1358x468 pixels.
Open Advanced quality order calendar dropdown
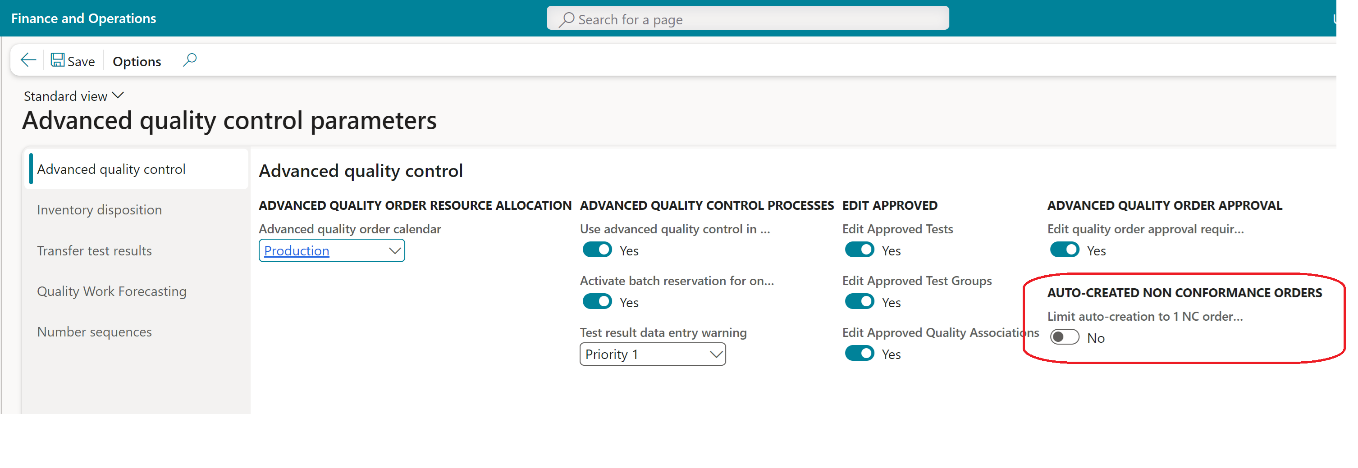[x=394, y=251]
